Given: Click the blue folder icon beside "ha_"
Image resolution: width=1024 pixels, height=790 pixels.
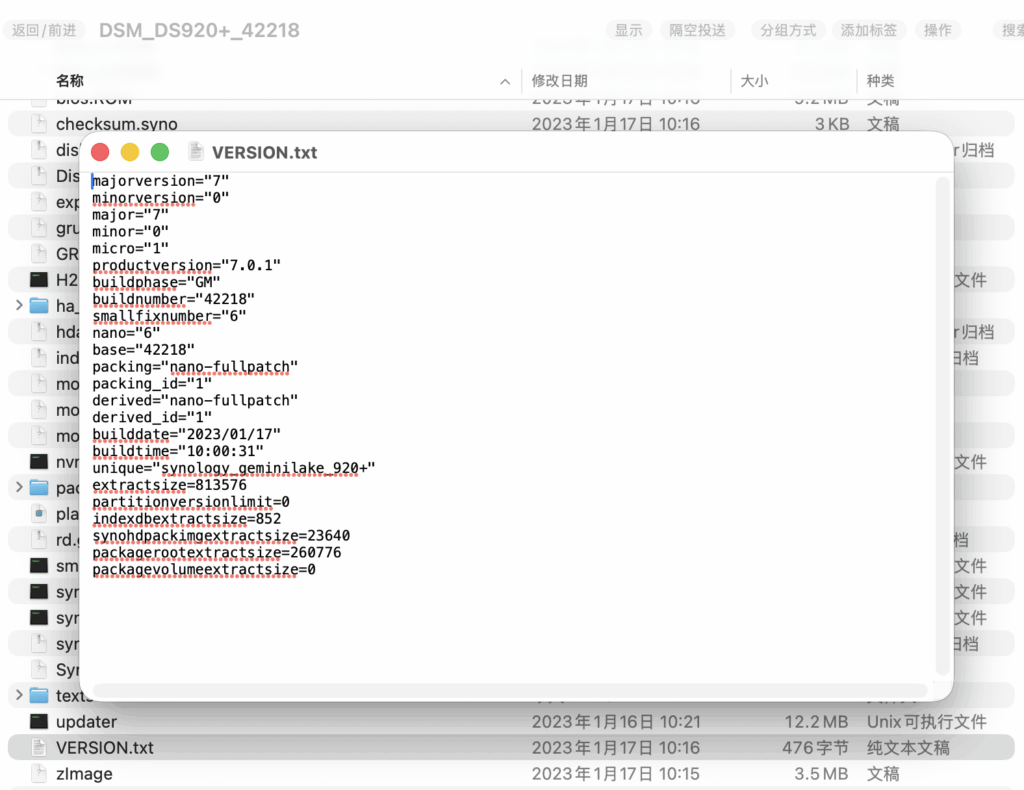Looking at the screenshot, I should click(39, 305).
